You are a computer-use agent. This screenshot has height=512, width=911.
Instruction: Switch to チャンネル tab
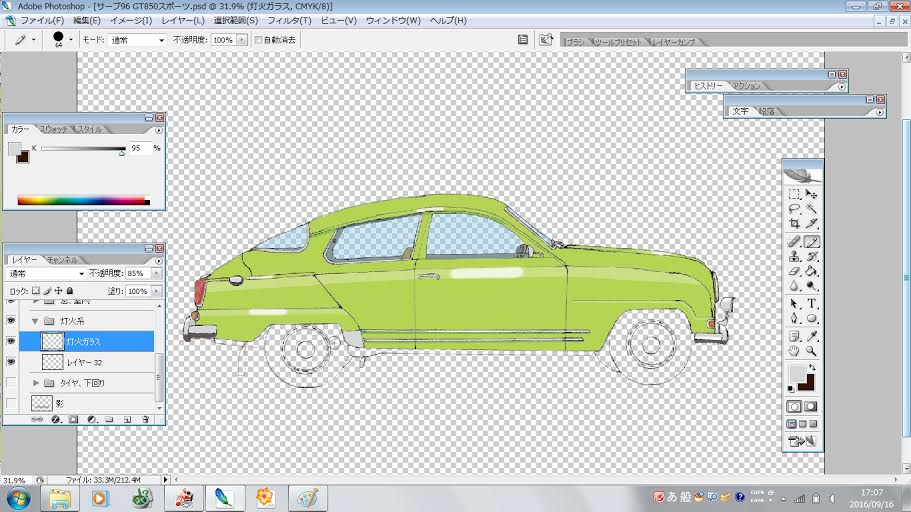point(62,259)
